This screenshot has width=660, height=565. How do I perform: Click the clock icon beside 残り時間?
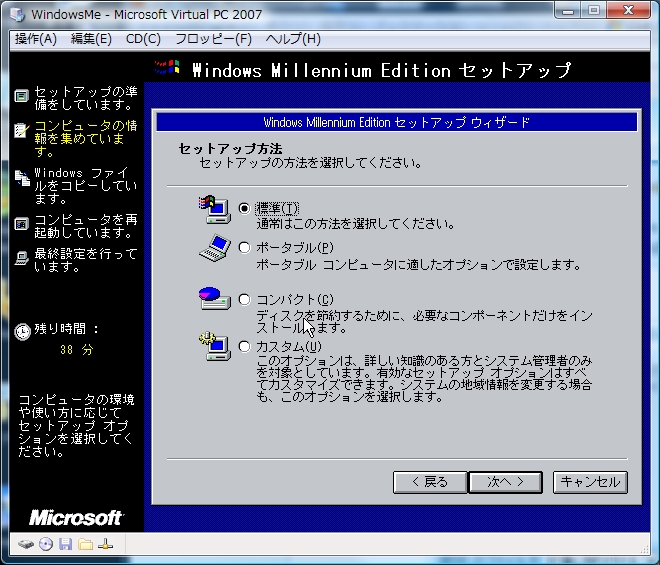click(22, 332)
